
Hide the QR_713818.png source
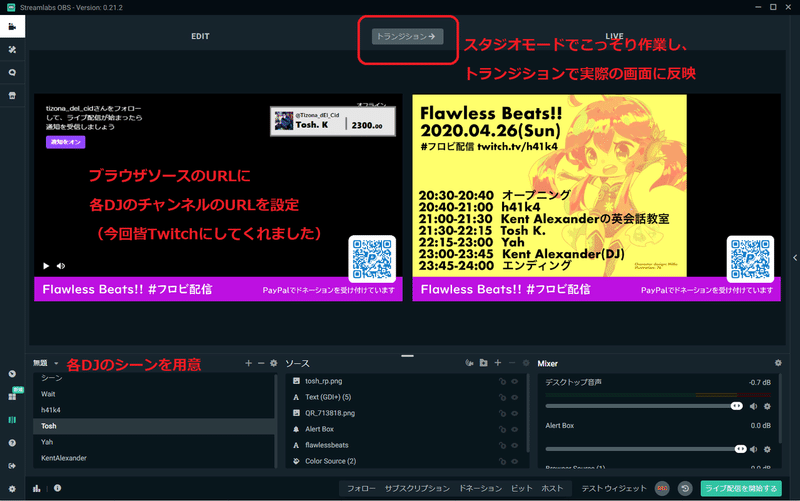515,413
